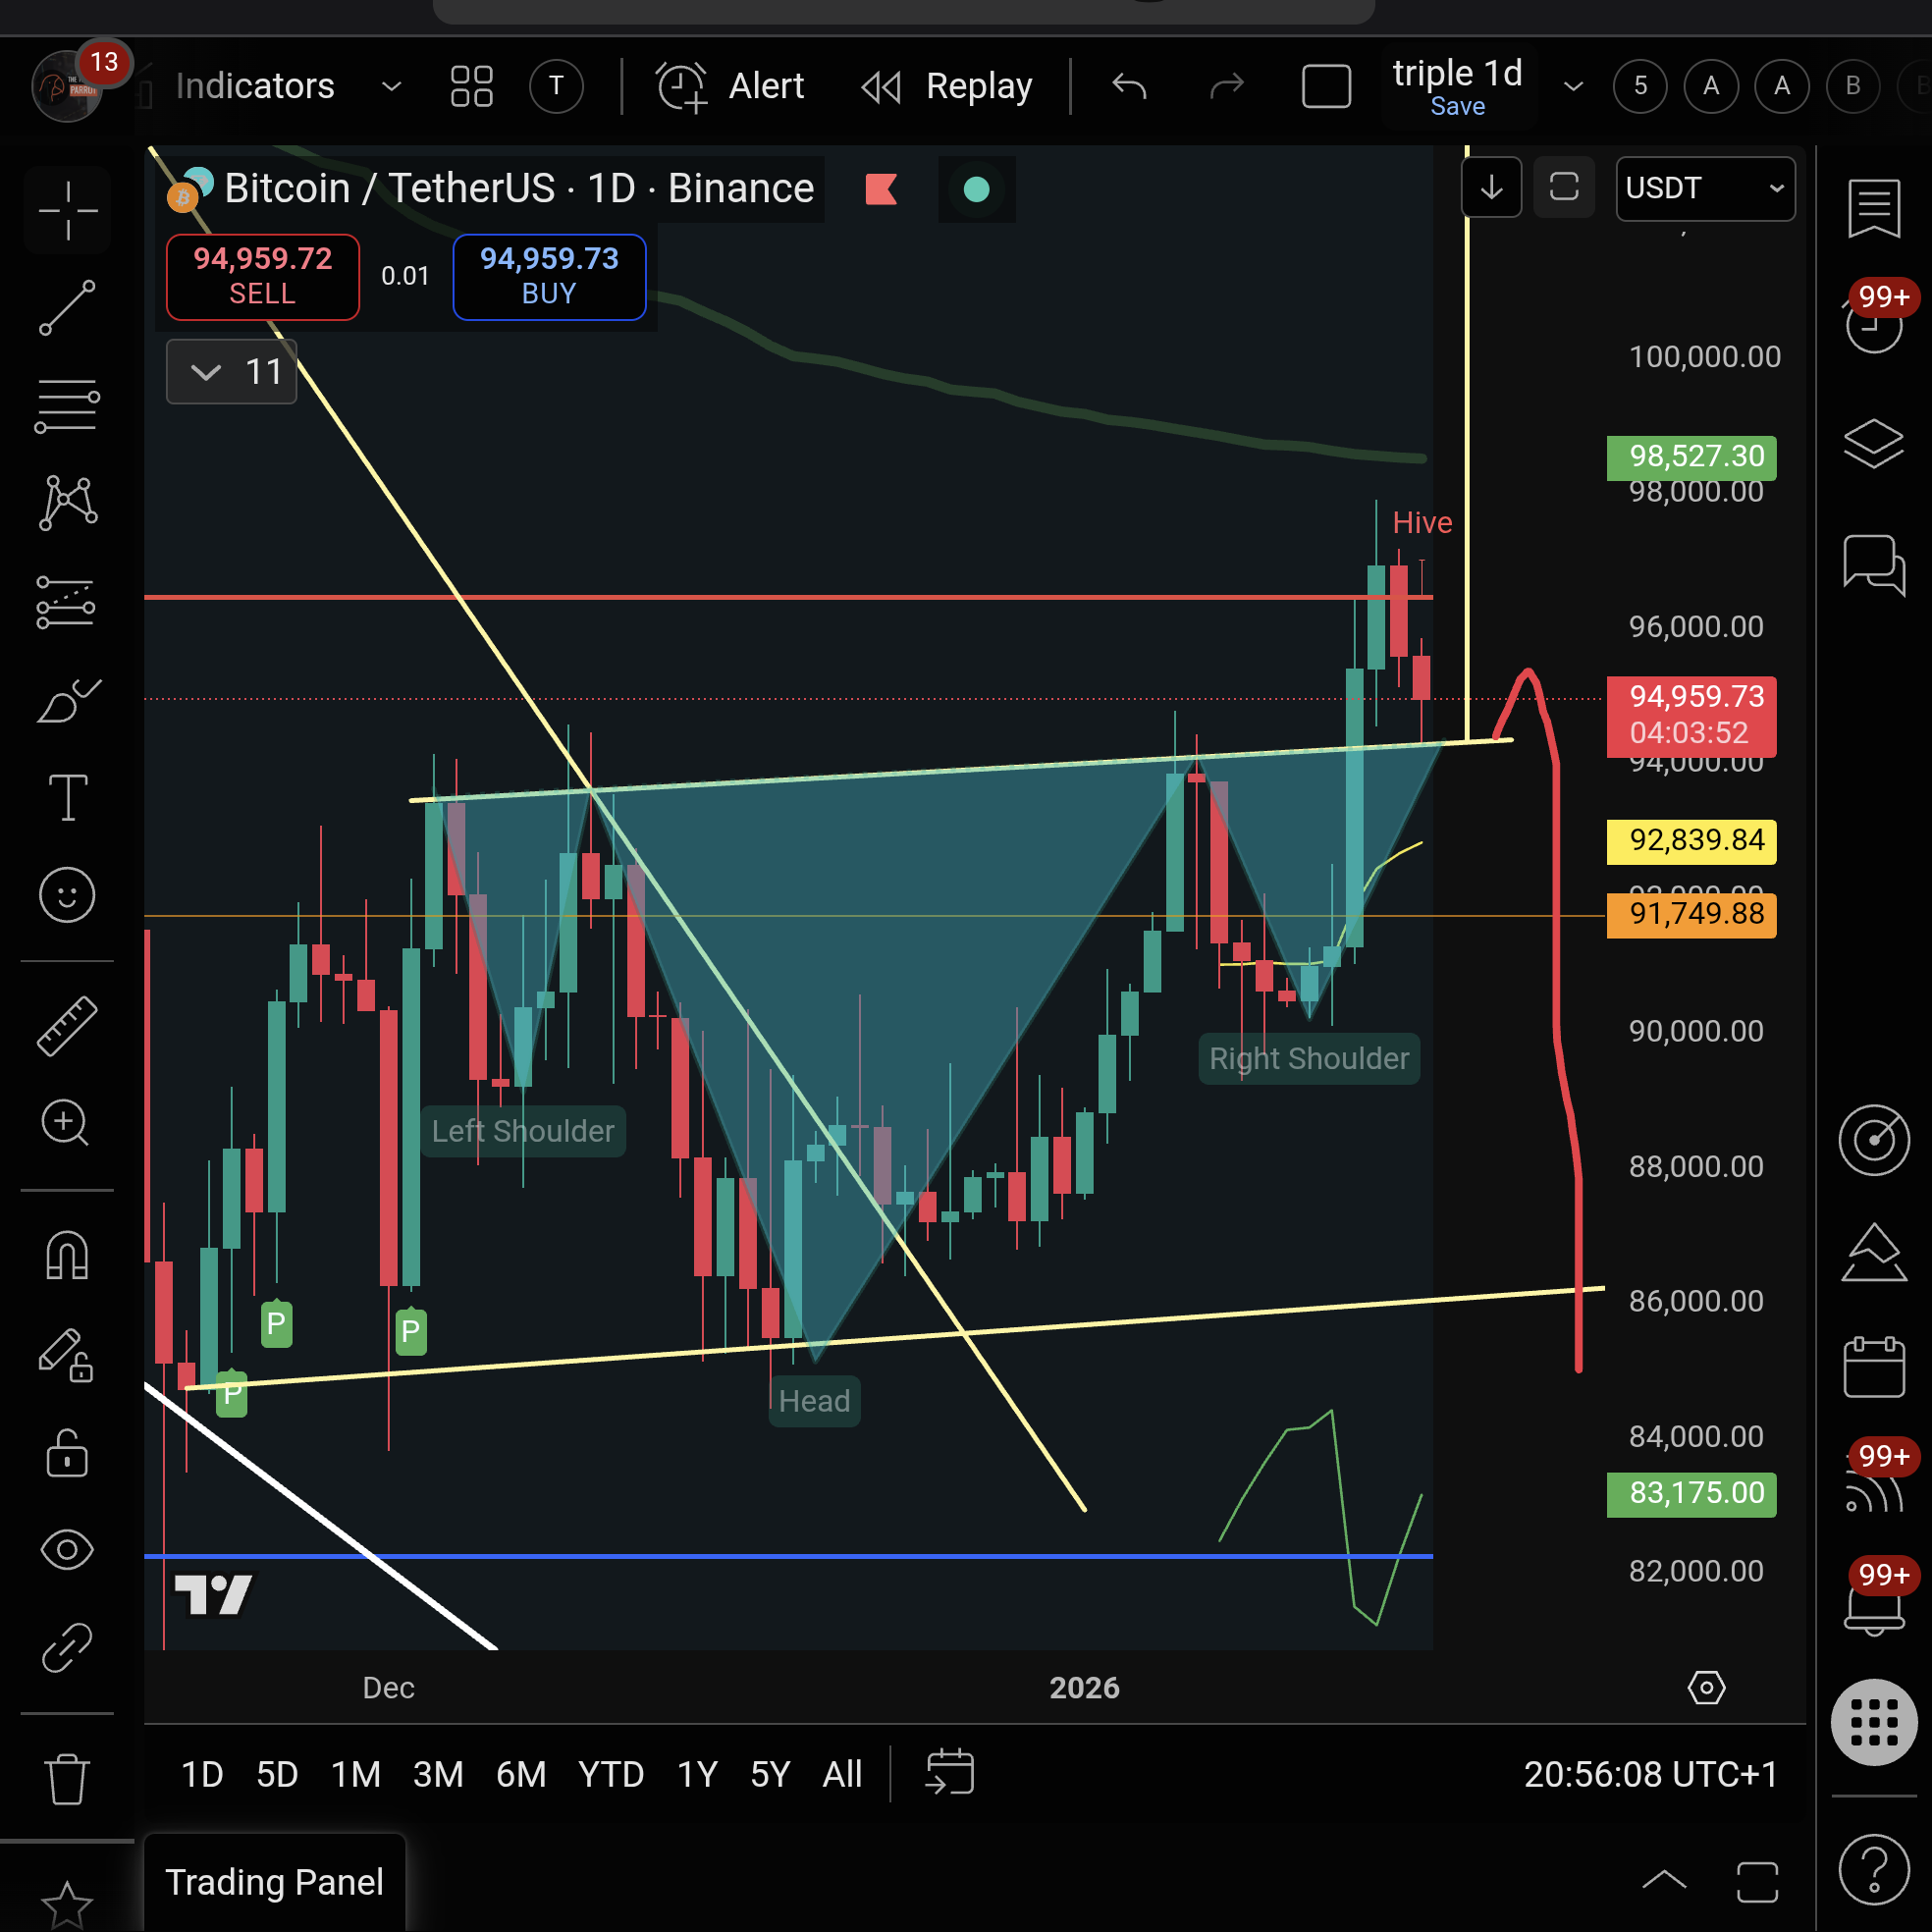Open the Indicators menu

(x=254, y=86)
